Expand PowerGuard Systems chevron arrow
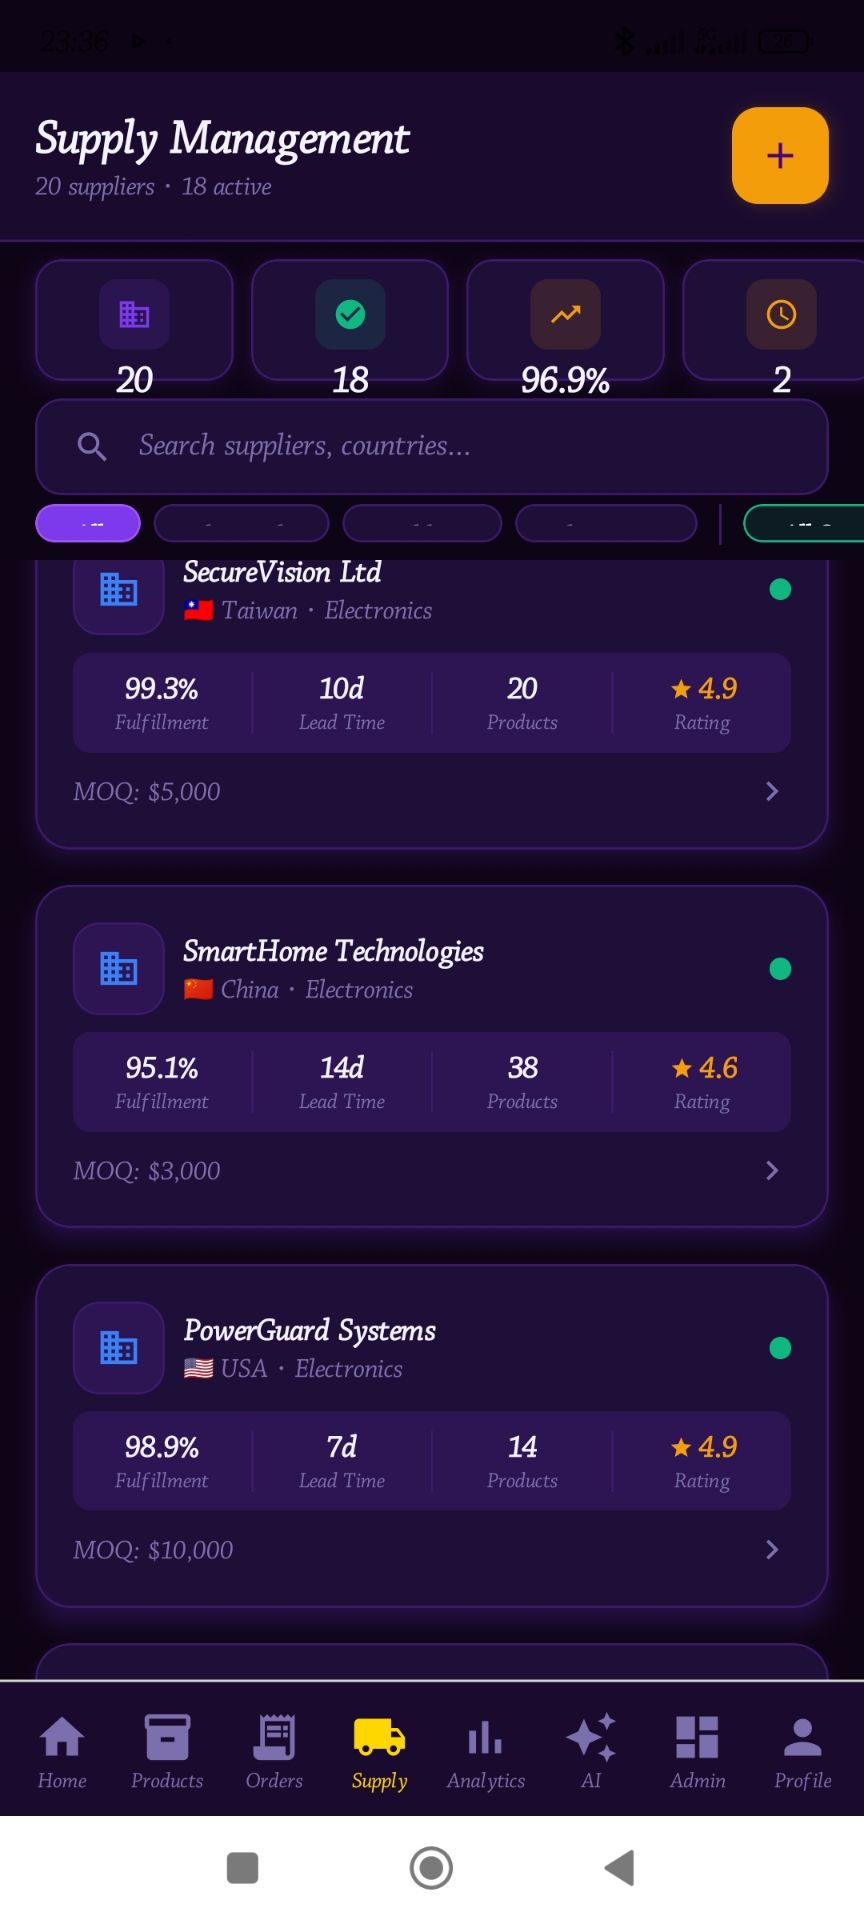This screenshot has width=864, height=1920. pos(772,1549)
